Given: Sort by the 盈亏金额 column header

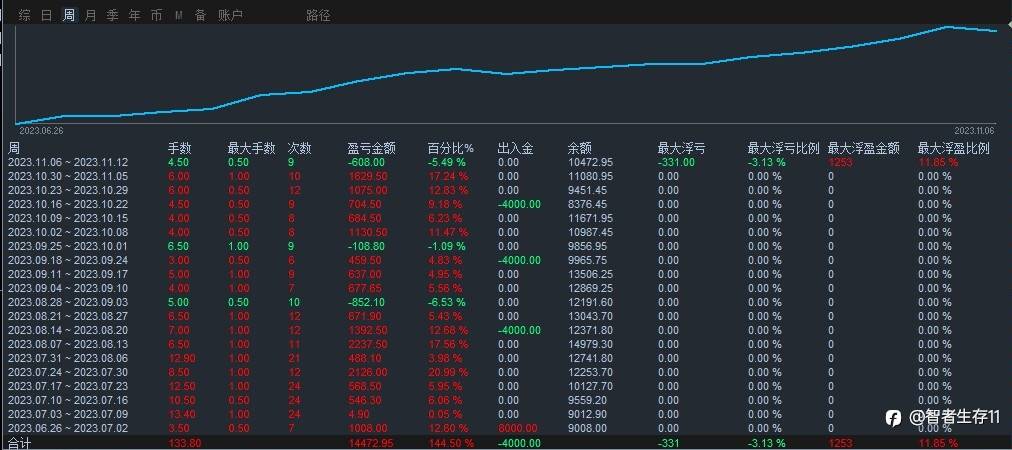Looking at the screenshot, I should point(371,148).
